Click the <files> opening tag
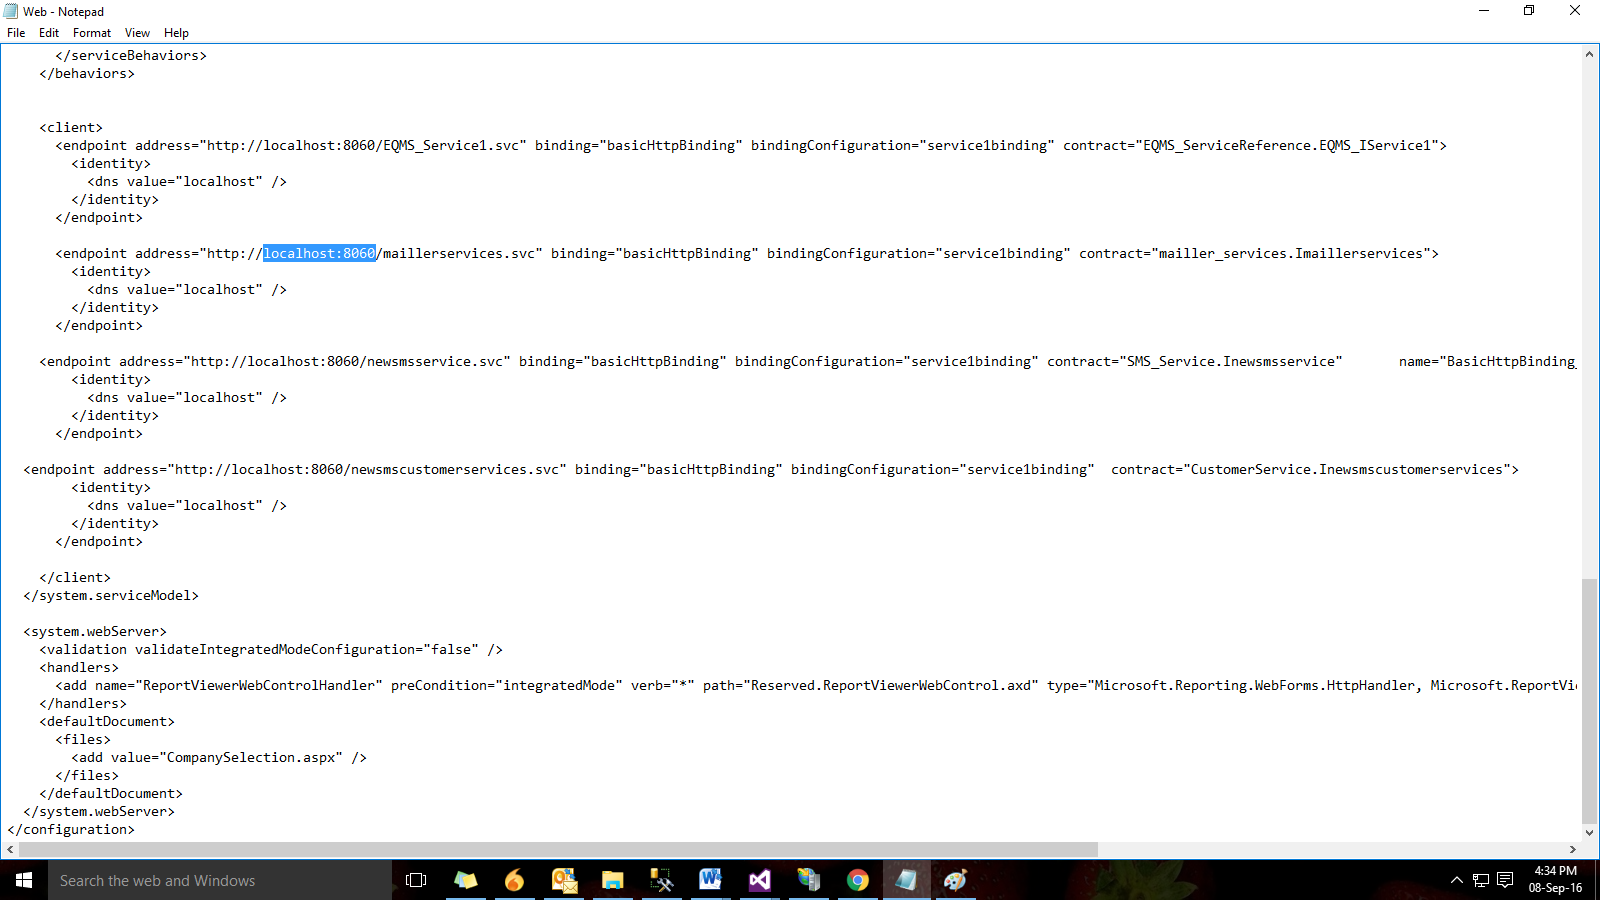Viewport: 1600px width, 900px height. click(x=83, y=740)
